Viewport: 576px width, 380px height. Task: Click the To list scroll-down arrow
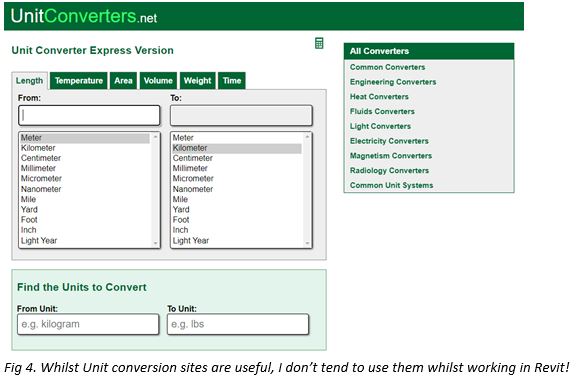(x=307, y=243)
